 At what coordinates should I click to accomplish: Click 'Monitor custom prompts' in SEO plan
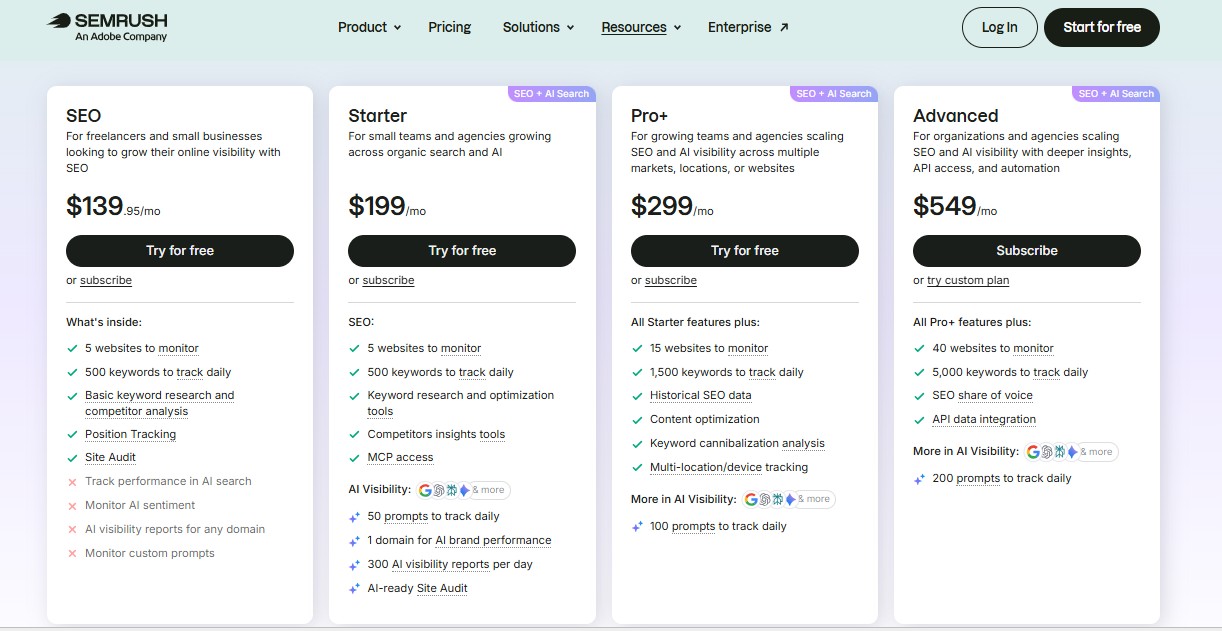pyautogui.click(x=150, y=553)
